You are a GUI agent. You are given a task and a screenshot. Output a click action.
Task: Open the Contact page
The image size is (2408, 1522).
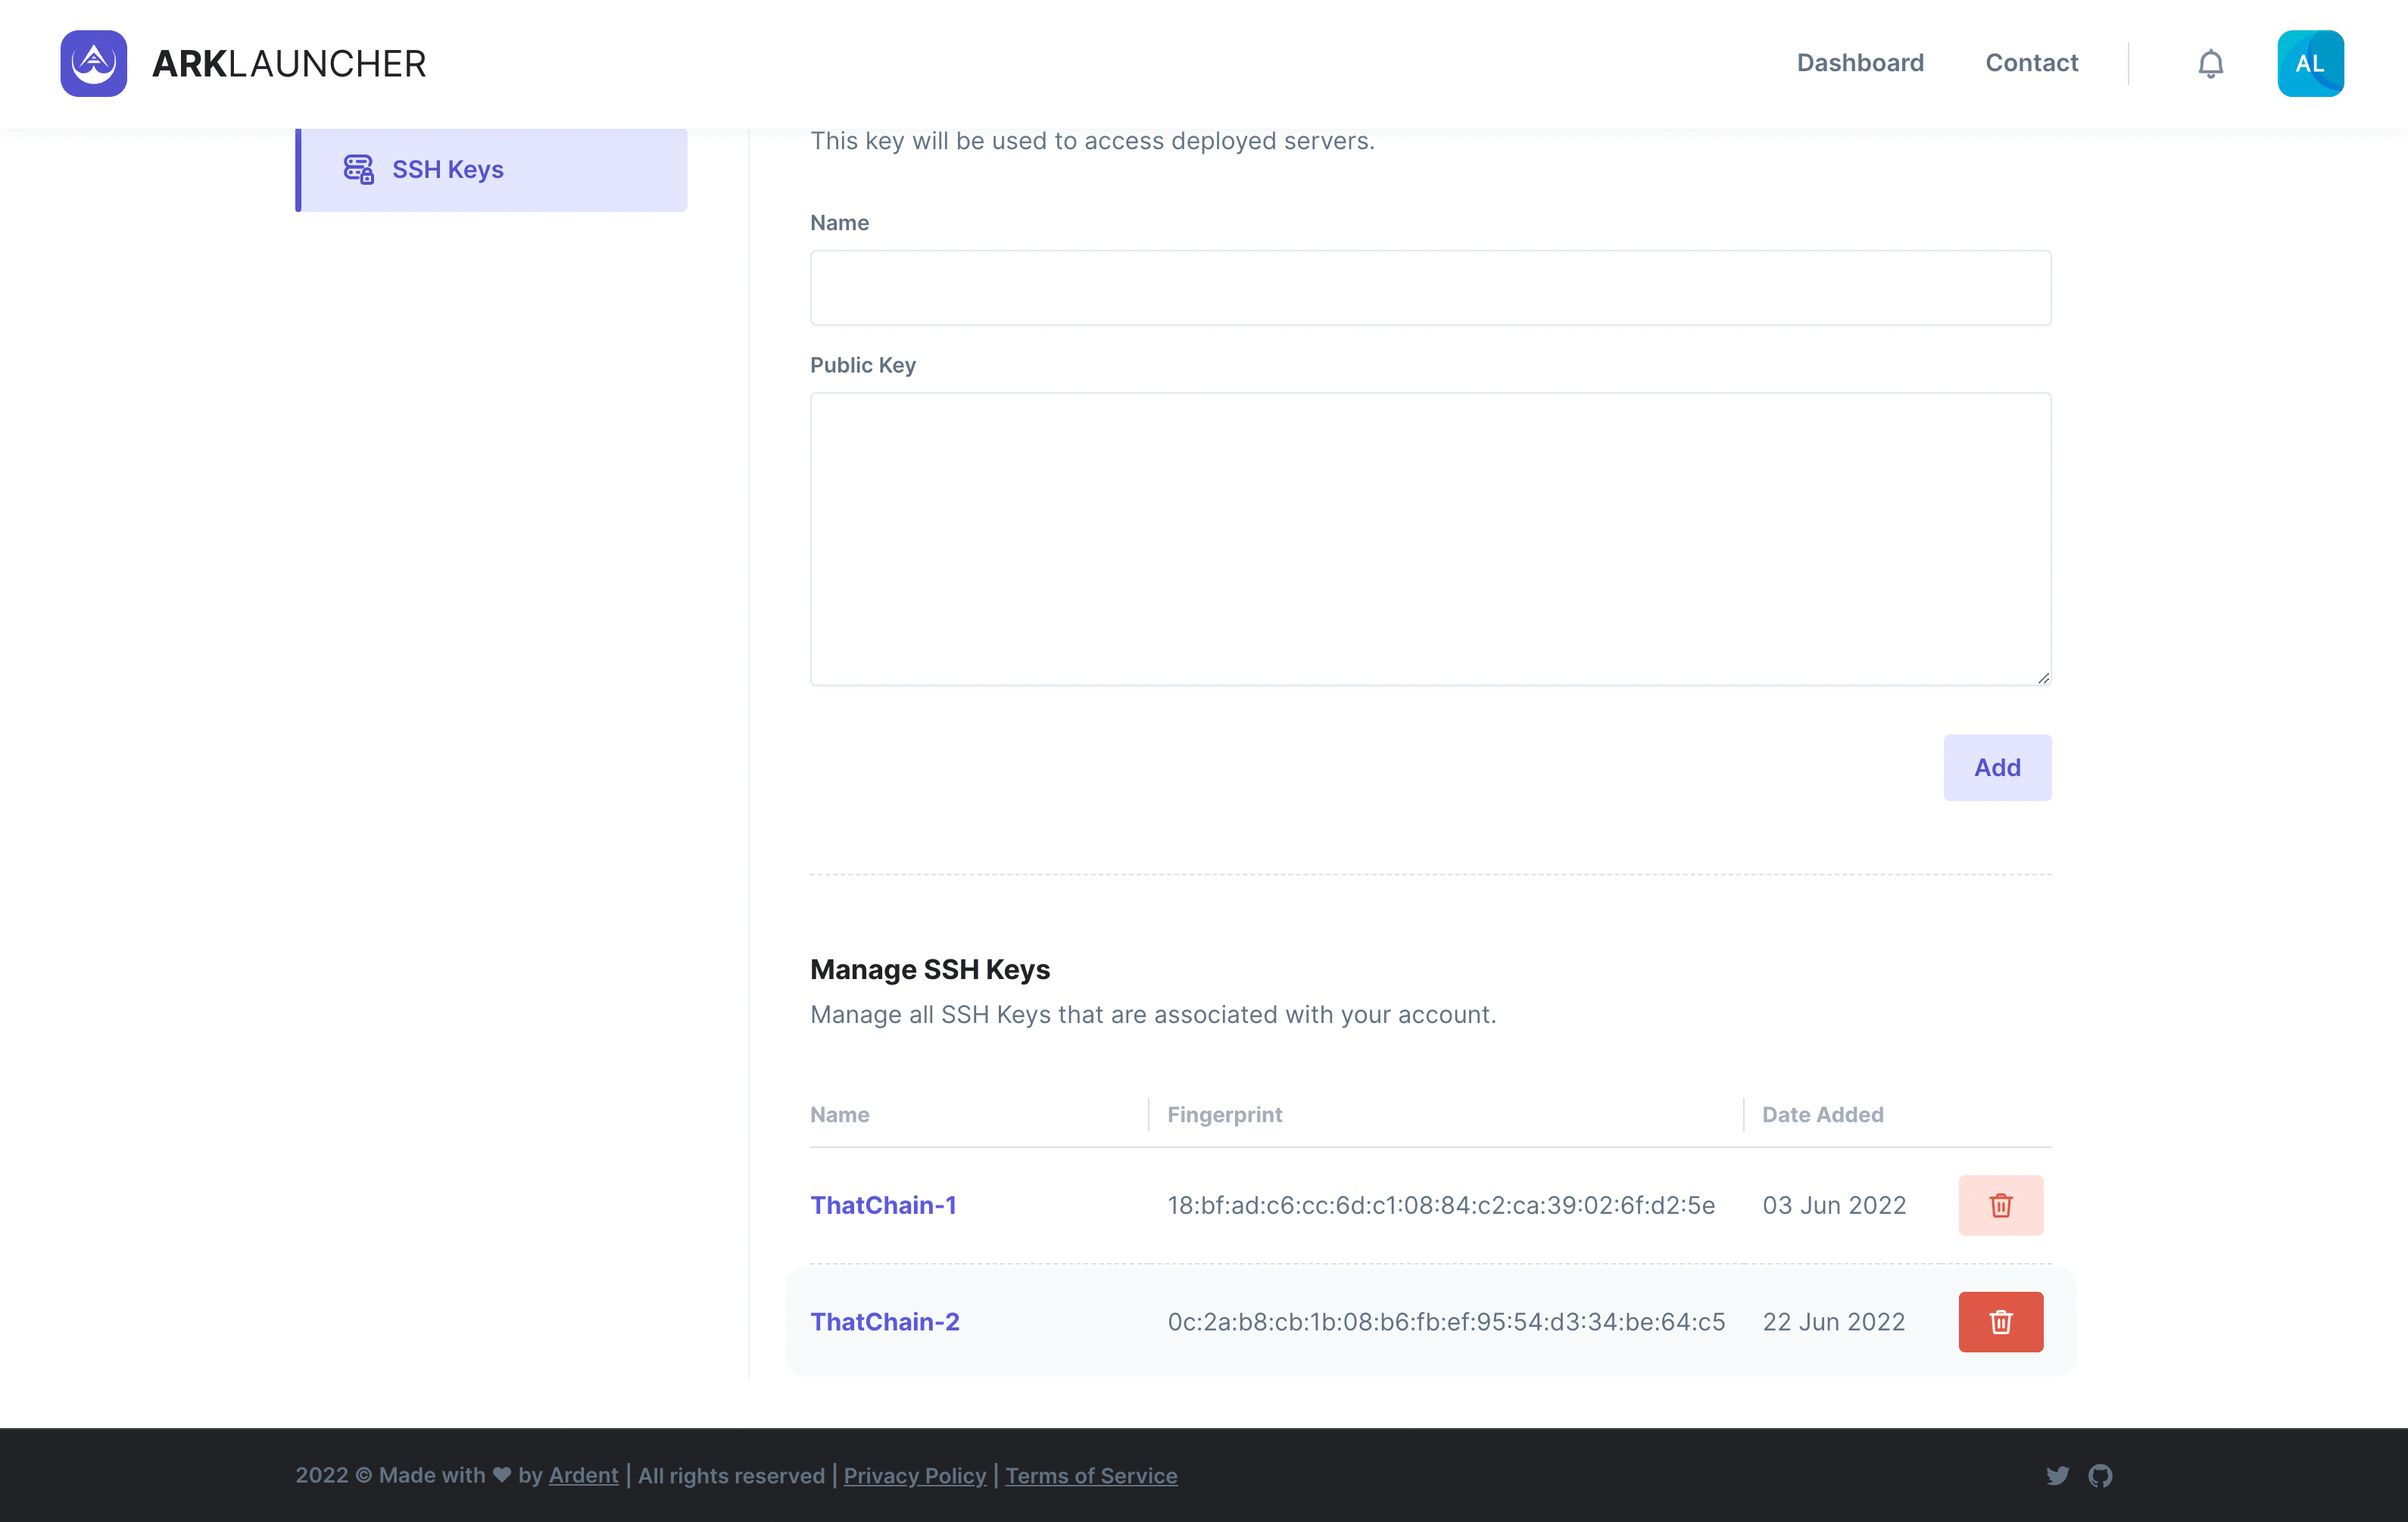2031,63
